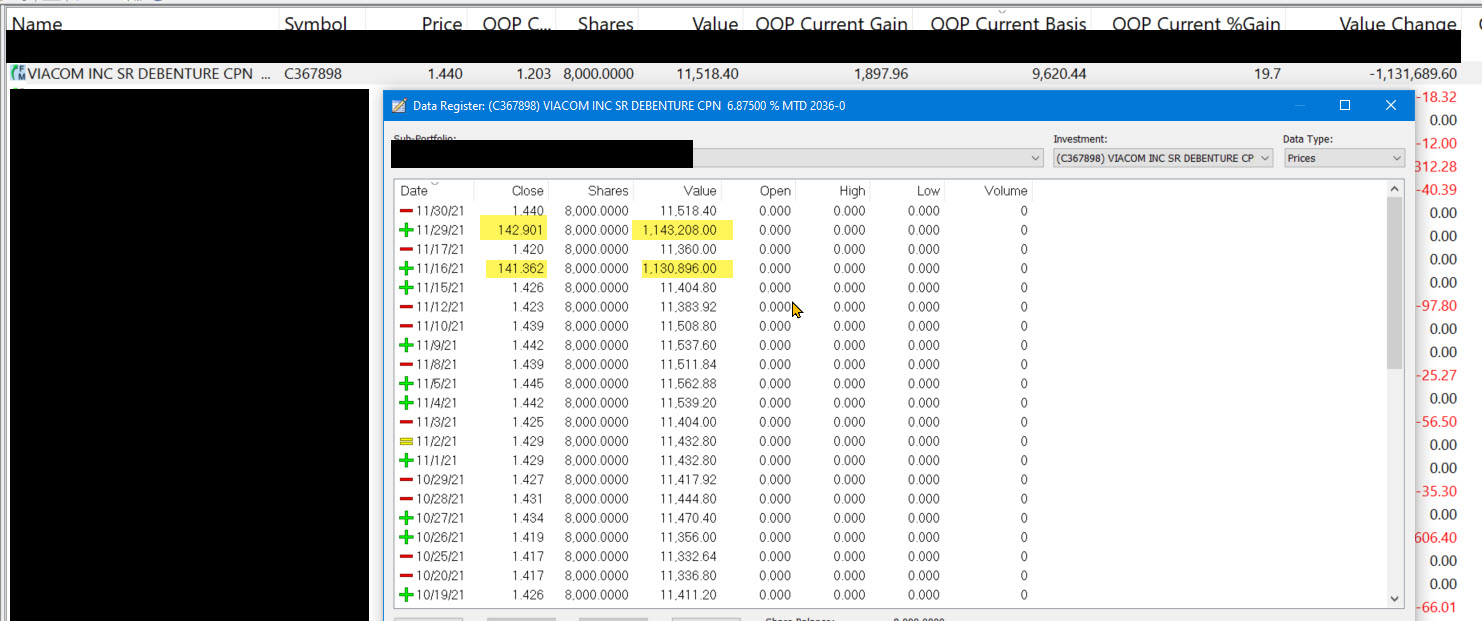Sort by the Low column header
The width and height of the screenshot is (1482, 621).
click(x=907, y=190)
